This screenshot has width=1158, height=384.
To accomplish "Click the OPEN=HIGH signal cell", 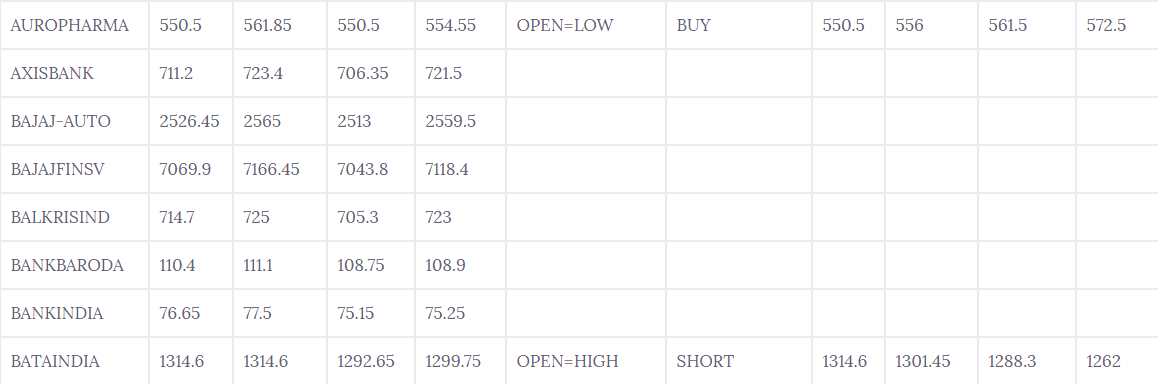I will pos(586,361).
